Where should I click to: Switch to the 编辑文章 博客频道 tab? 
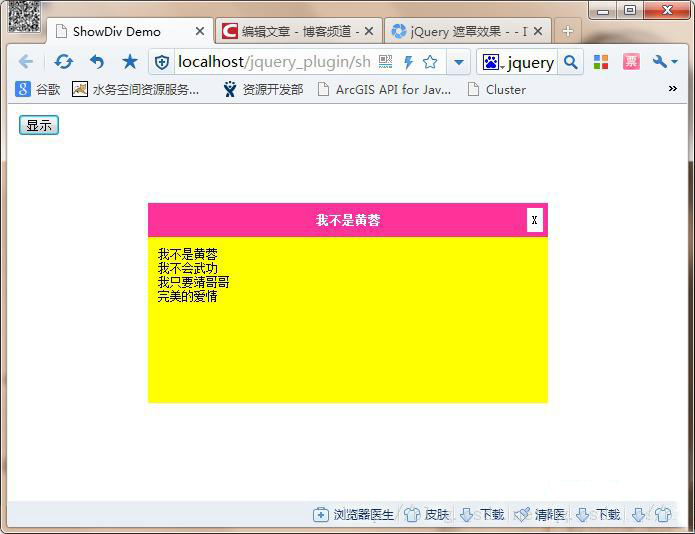click(298, 32)
